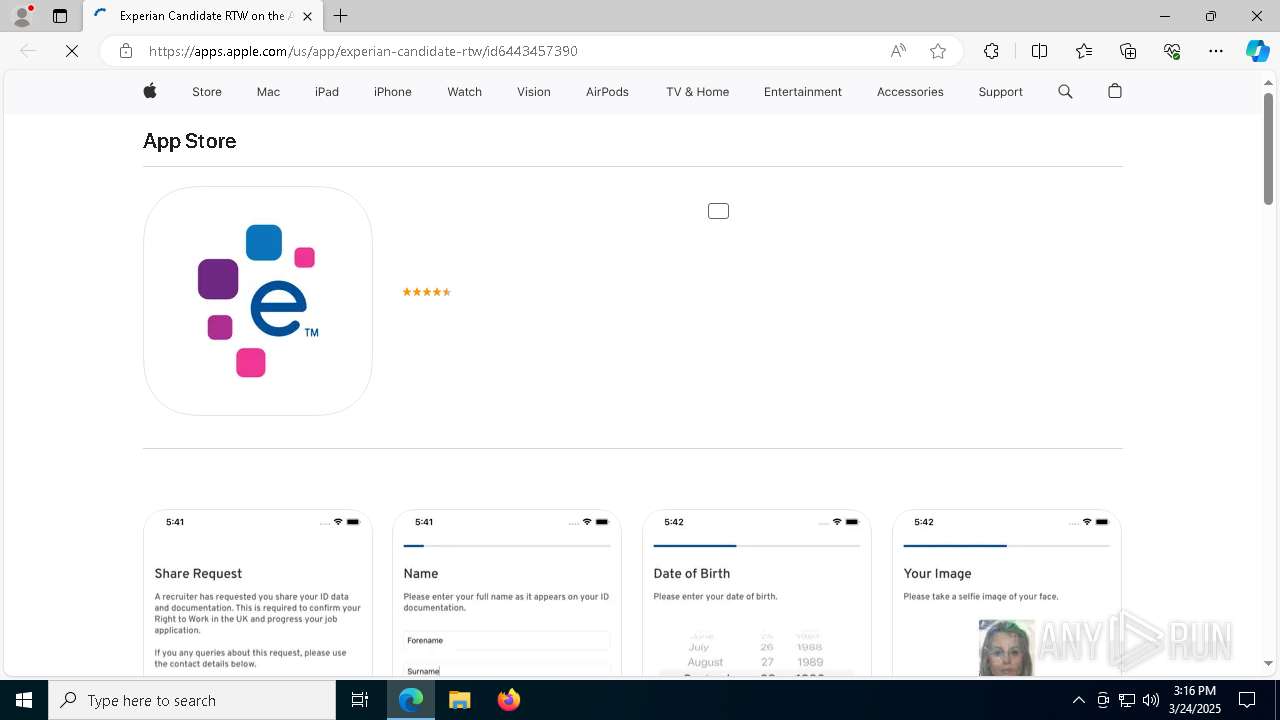The height and width of the screenshot is (720, 1280).
Task: Open Support menu item
Action: click(x=1000, y=91)
